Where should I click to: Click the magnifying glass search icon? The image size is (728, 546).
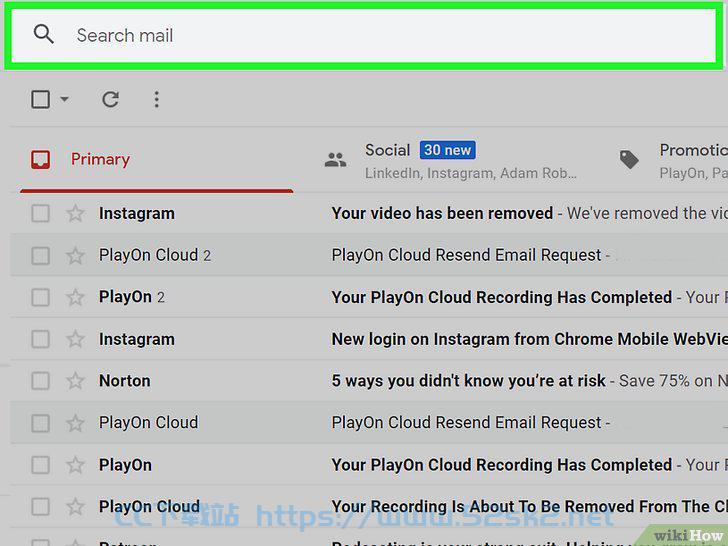tap(44, 34)
